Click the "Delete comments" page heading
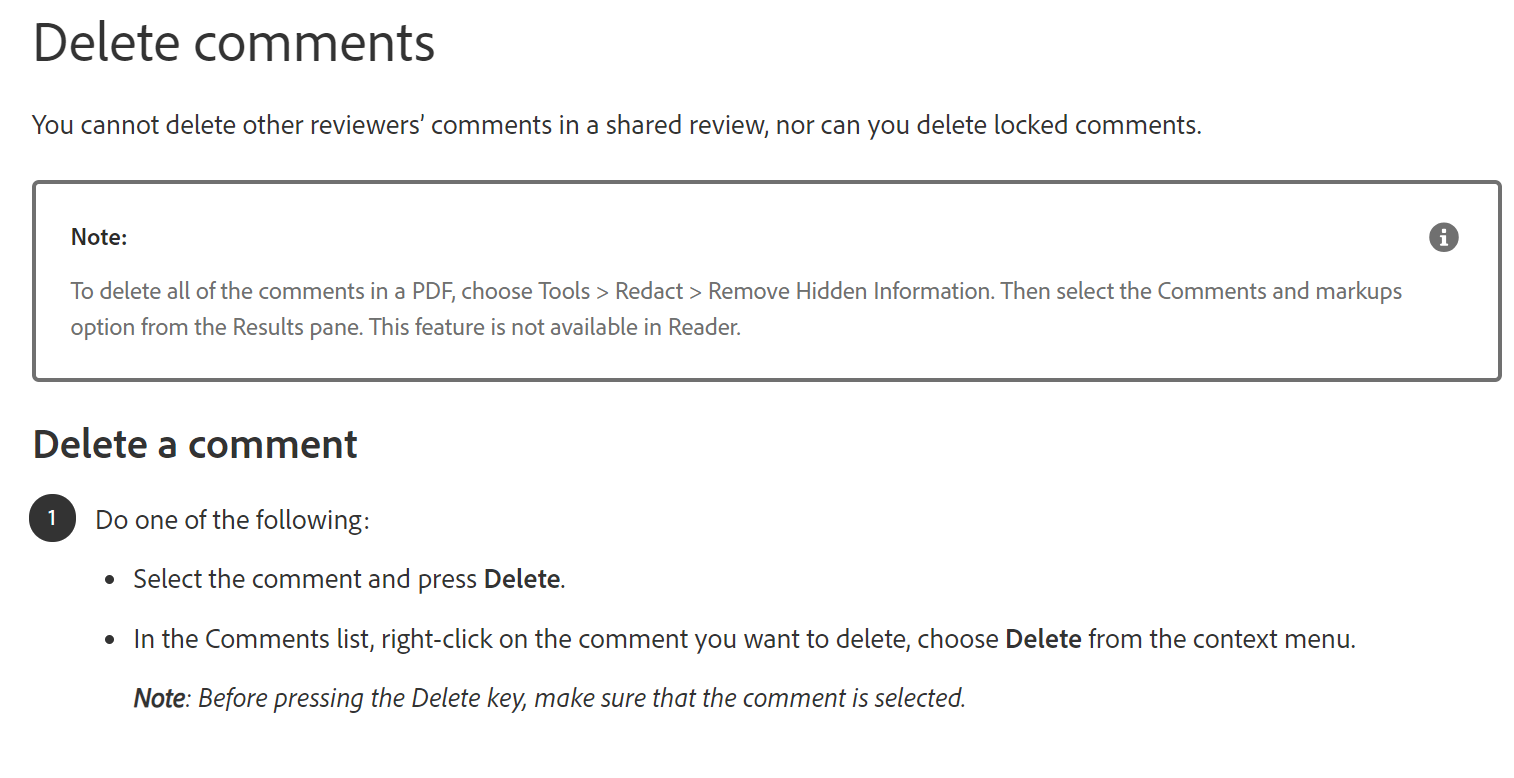 (x=234, y=43)
